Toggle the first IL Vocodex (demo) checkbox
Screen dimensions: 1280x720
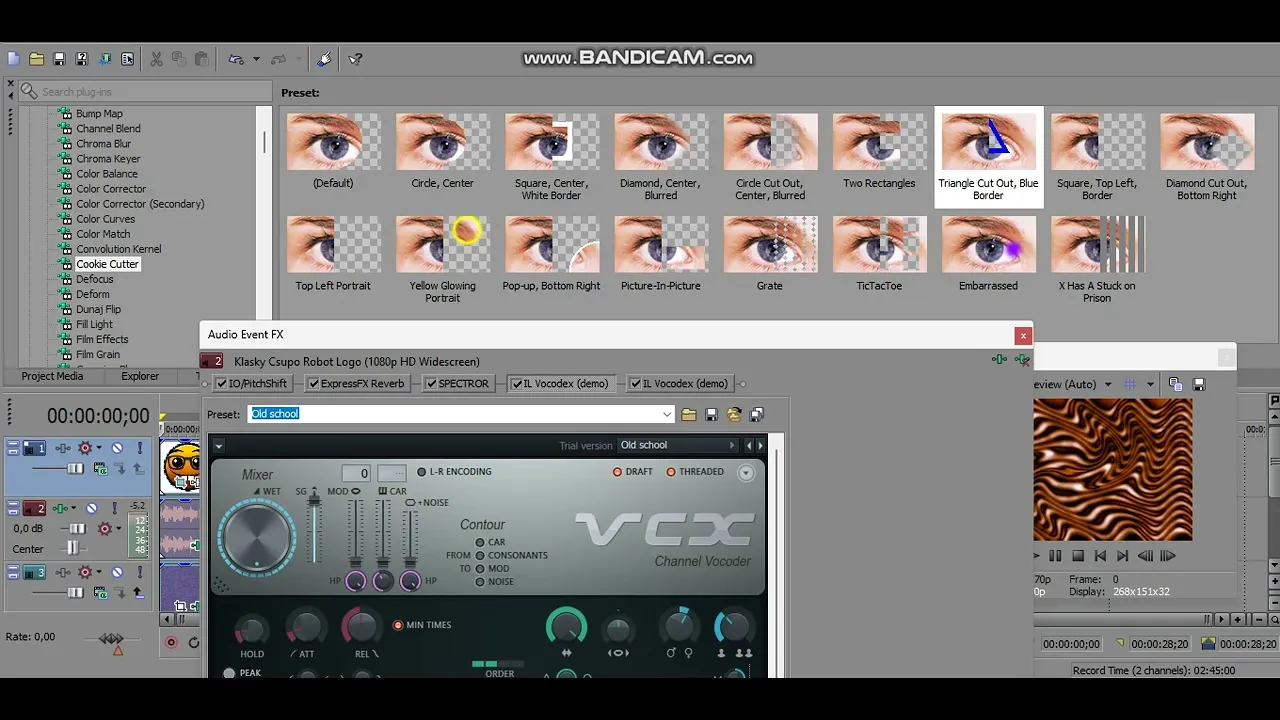click(517, 384)
